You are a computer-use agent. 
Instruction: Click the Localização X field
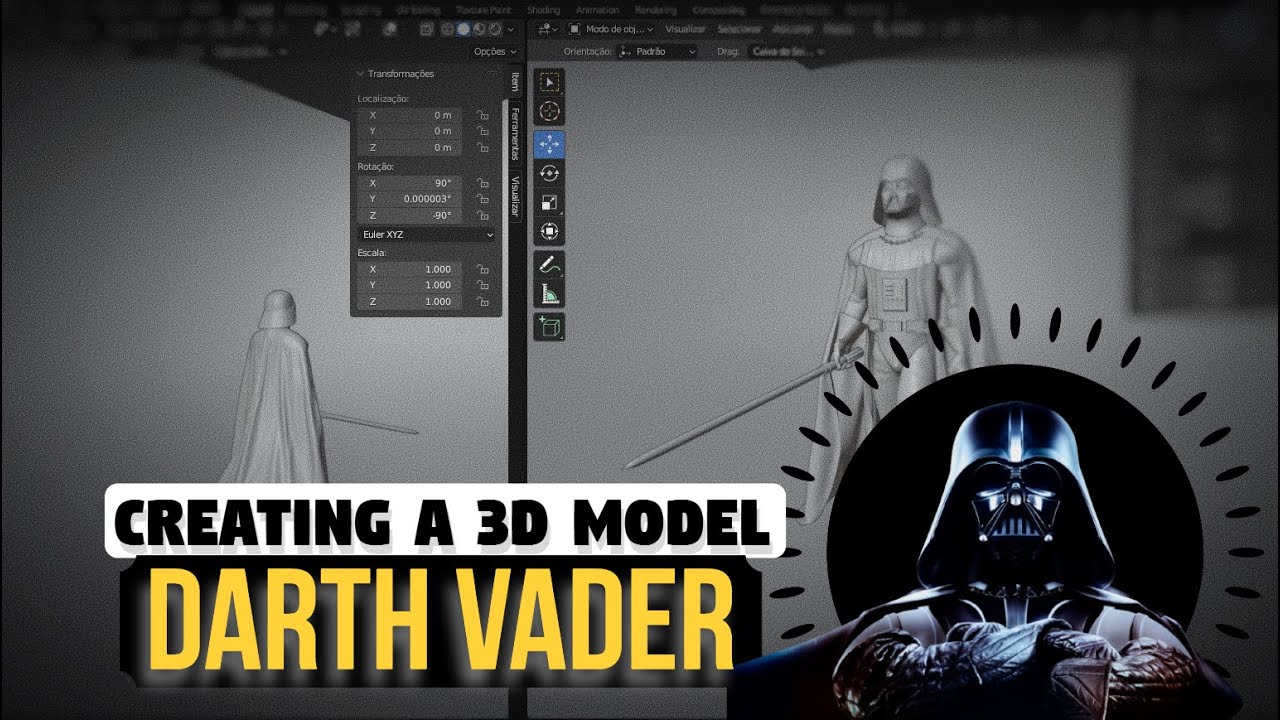(410, 115)
